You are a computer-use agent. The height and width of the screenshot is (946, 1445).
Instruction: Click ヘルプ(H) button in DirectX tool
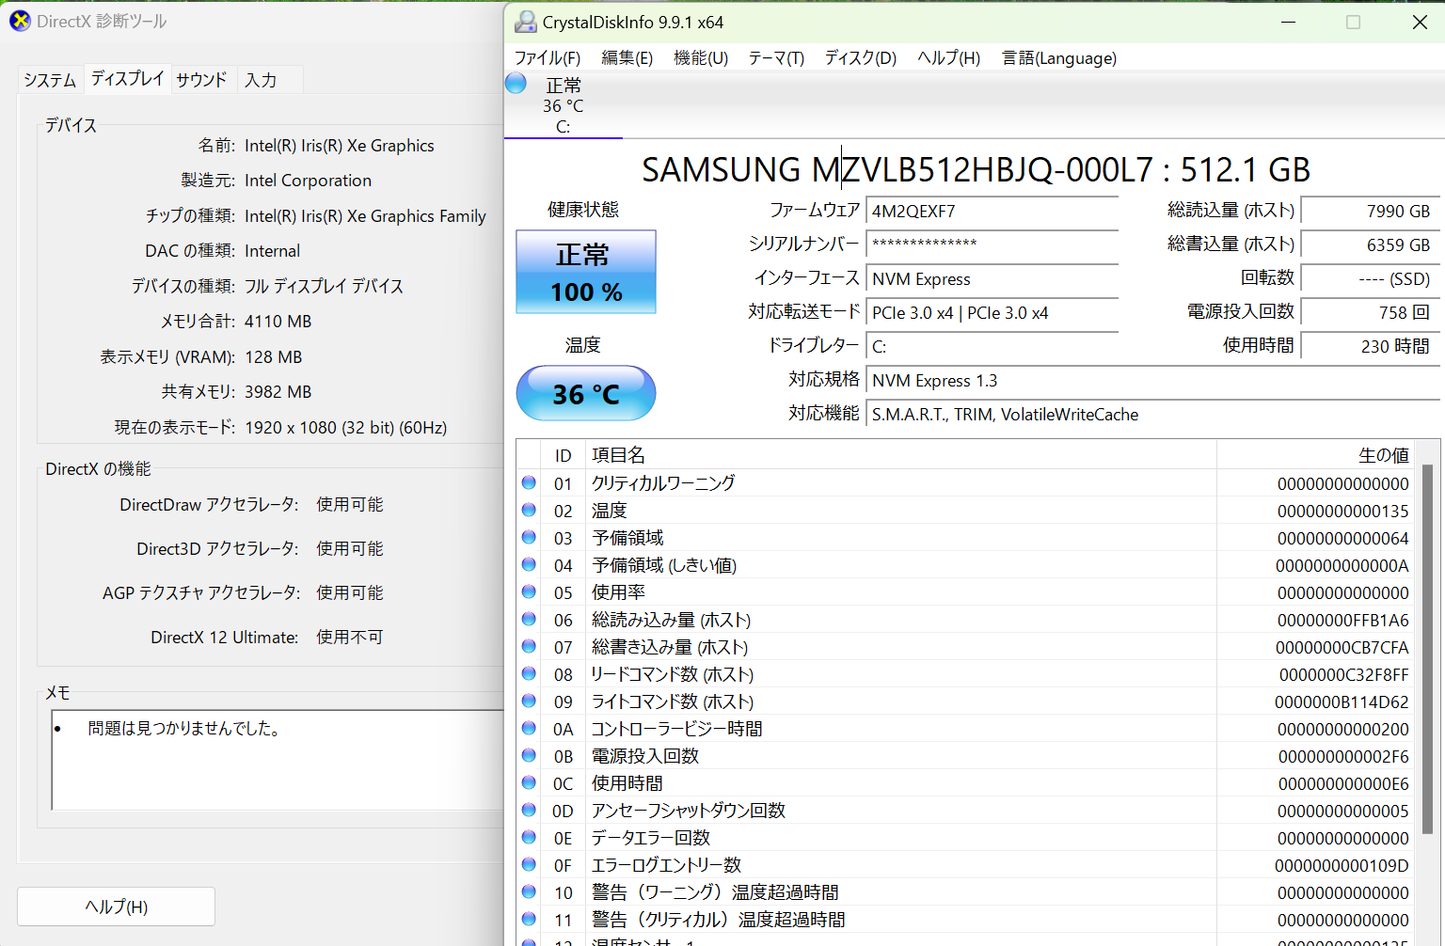[x=116, y=906]
